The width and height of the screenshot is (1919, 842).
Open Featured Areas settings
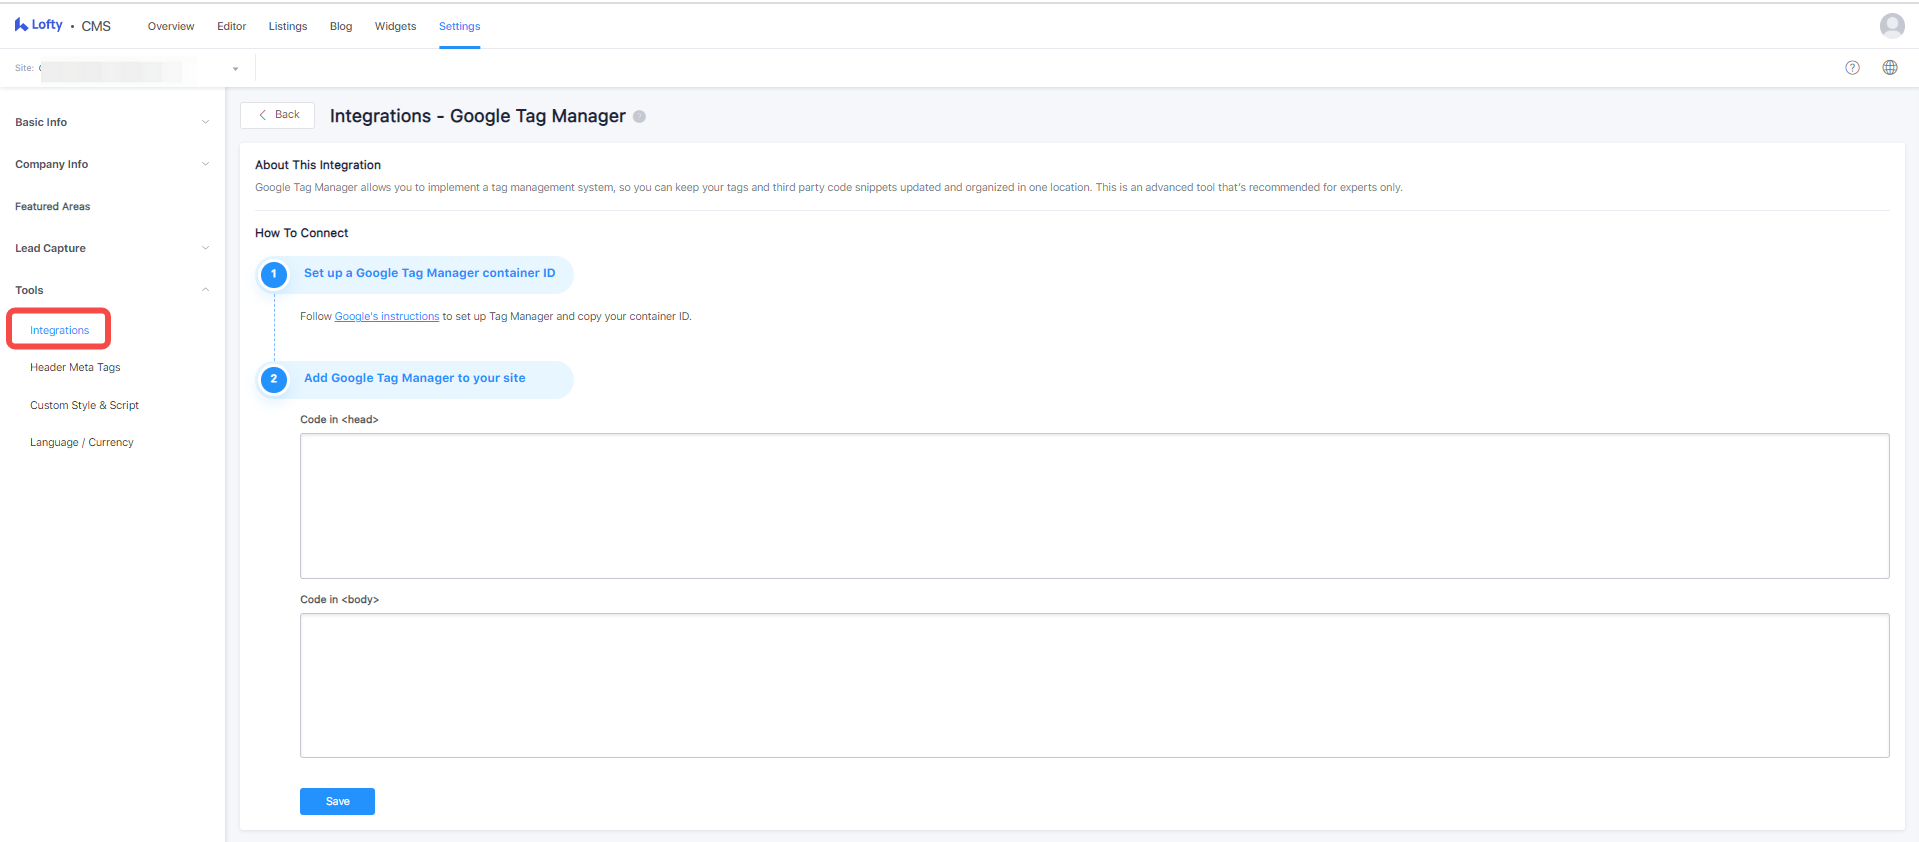[52, 206]
